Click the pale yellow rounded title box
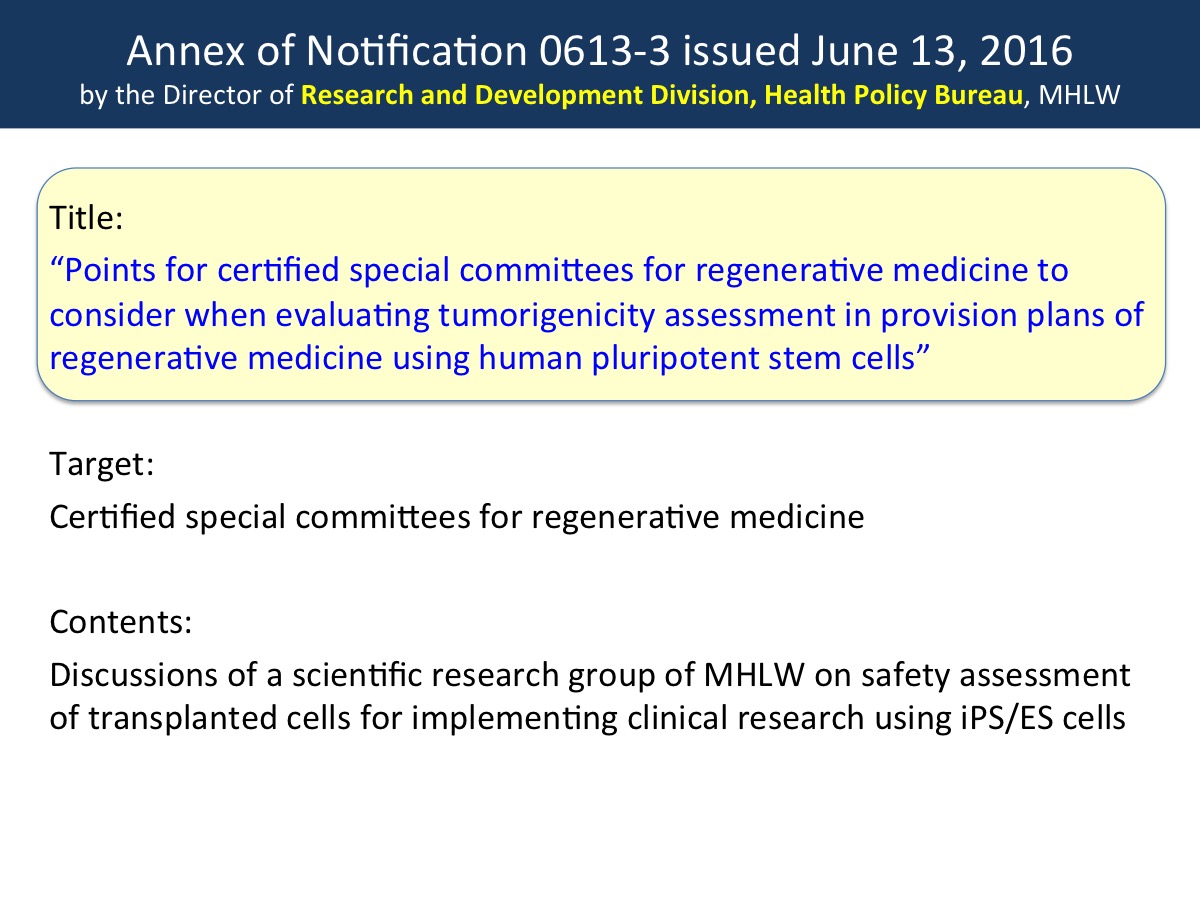This screenshot has width=1200, height=900. tap(602, 285)
